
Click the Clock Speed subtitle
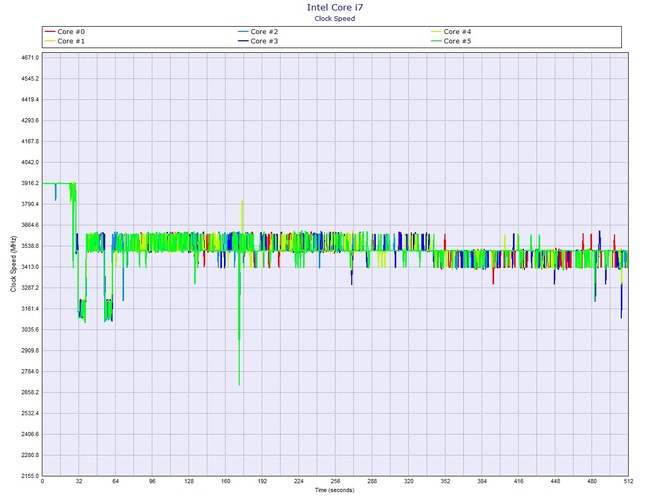[335, 18]
